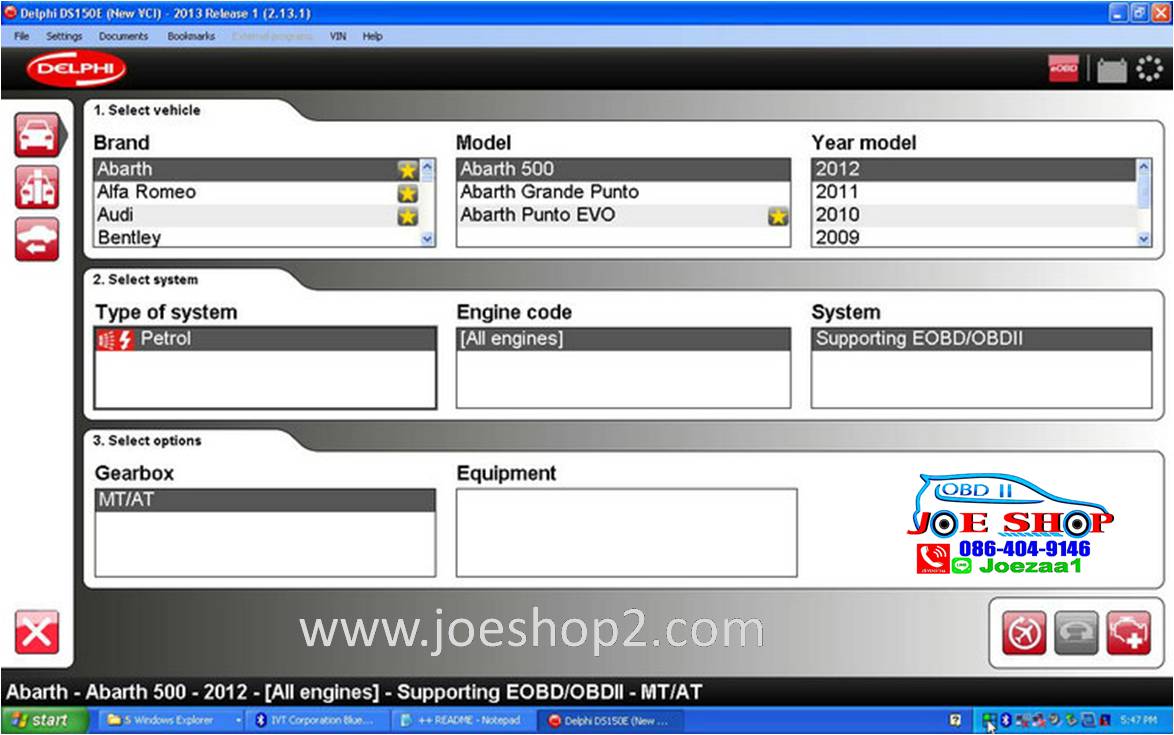Viewport: 1174px width, 735px height.
Task: Click the engine plus icon at bottom right
Action: [x=1128, y=633]
